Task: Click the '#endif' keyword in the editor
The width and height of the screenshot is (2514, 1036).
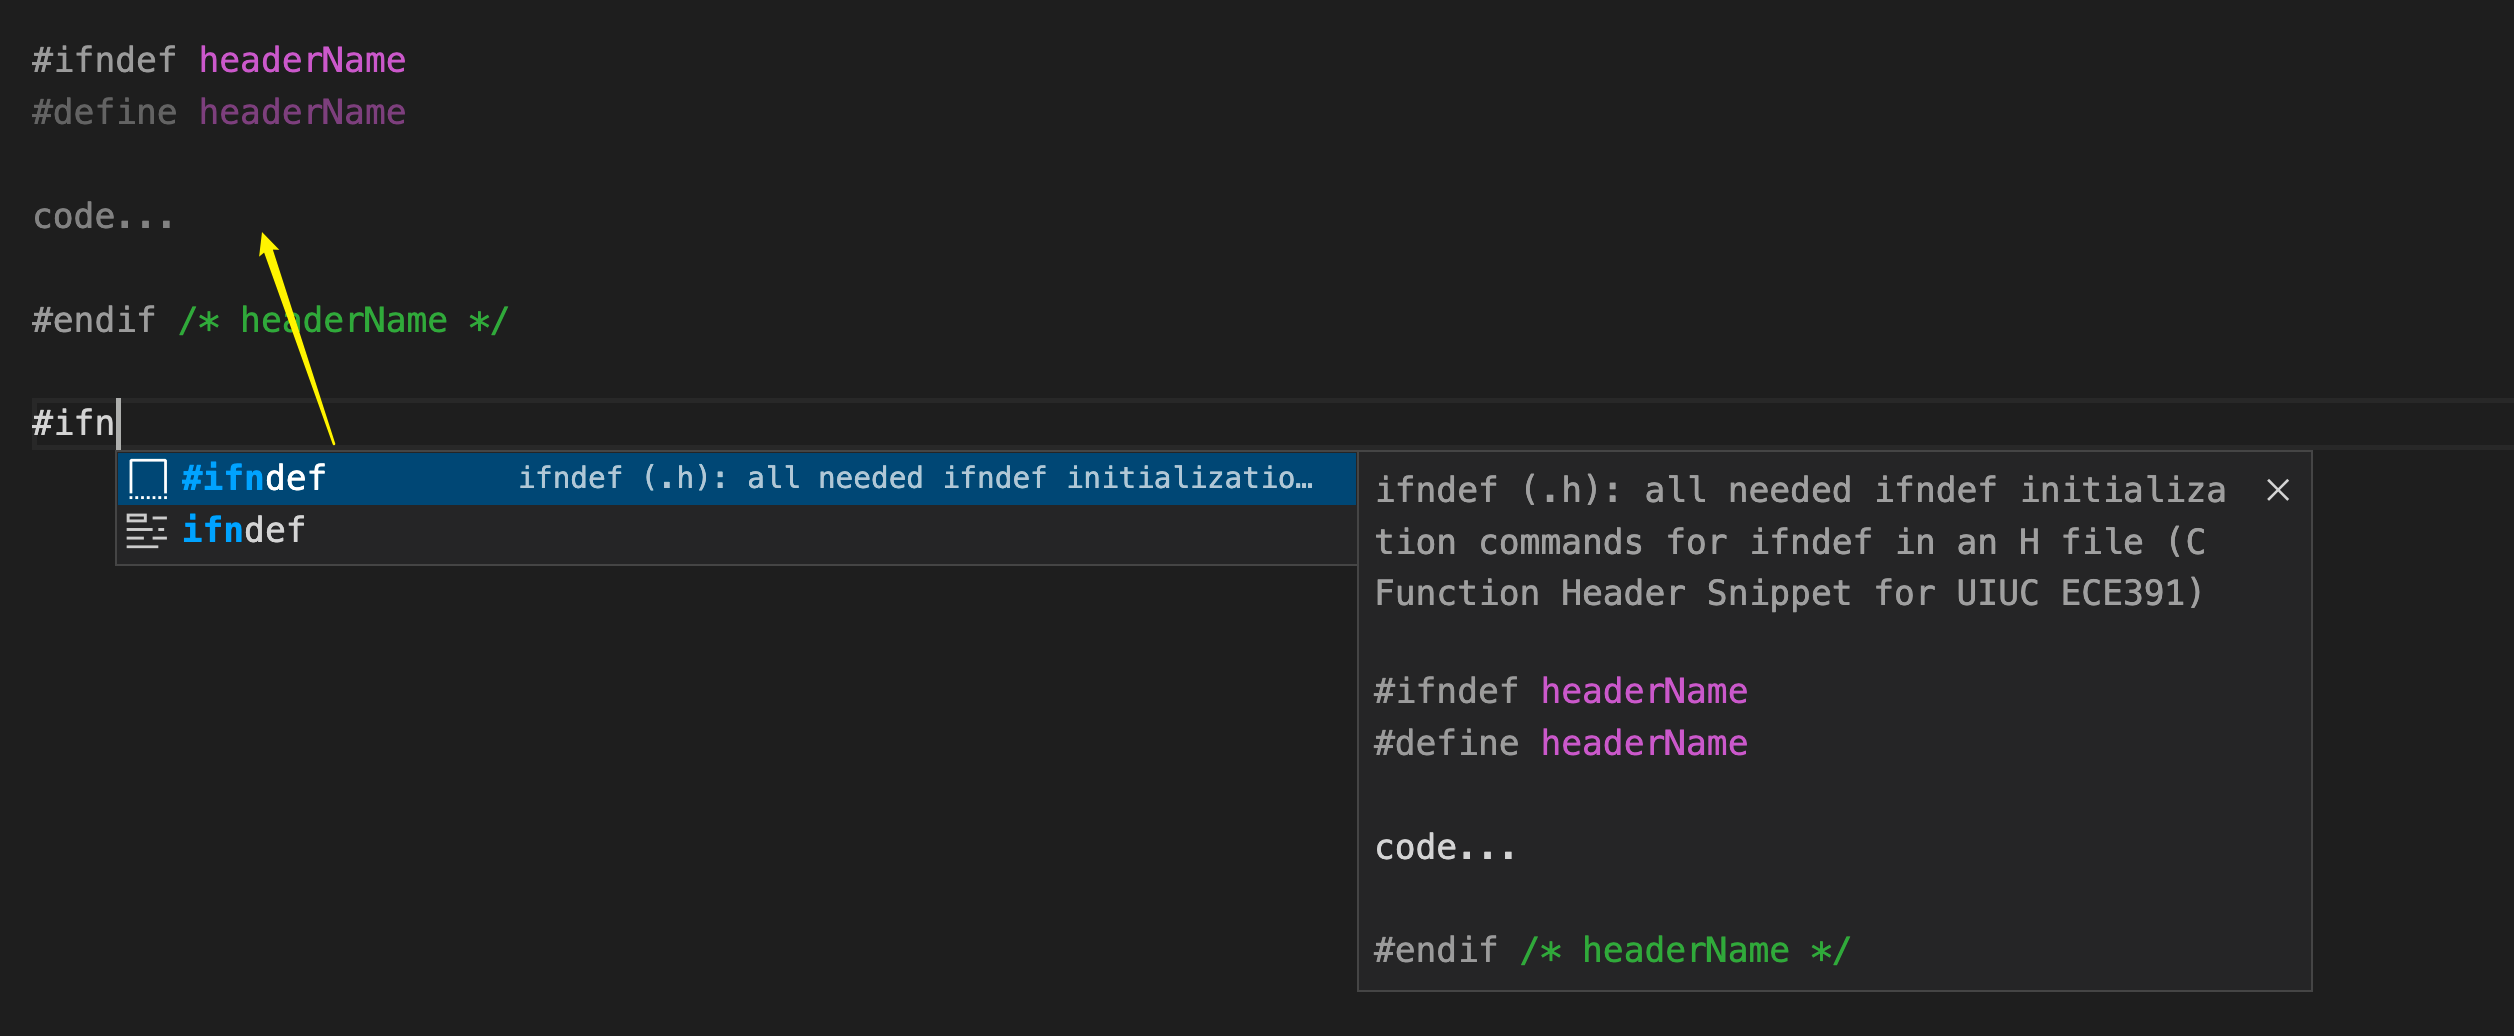Action: click(x=94, y=320)
